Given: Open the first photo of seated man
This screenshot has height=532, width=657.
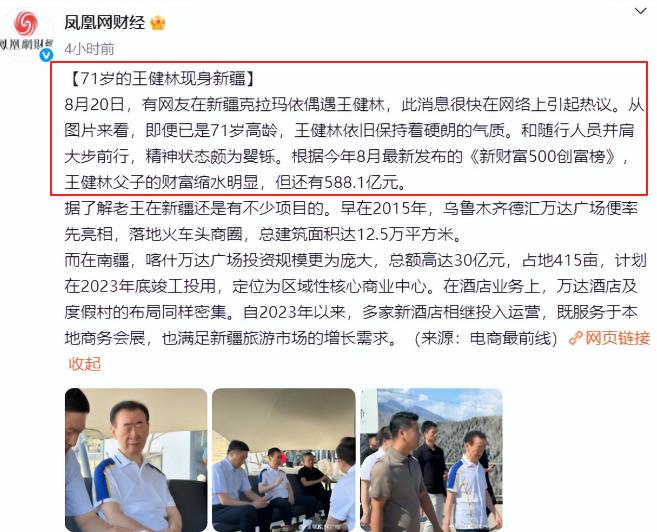Looking at the screenshot, I should point(136,460).
